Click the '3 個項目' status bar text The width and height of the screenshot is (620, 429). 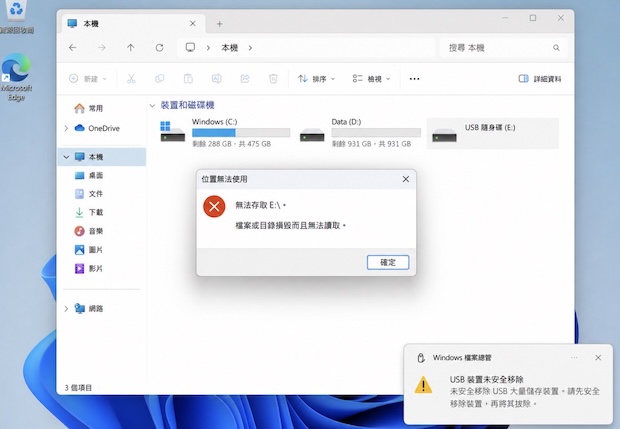point(78,388)
